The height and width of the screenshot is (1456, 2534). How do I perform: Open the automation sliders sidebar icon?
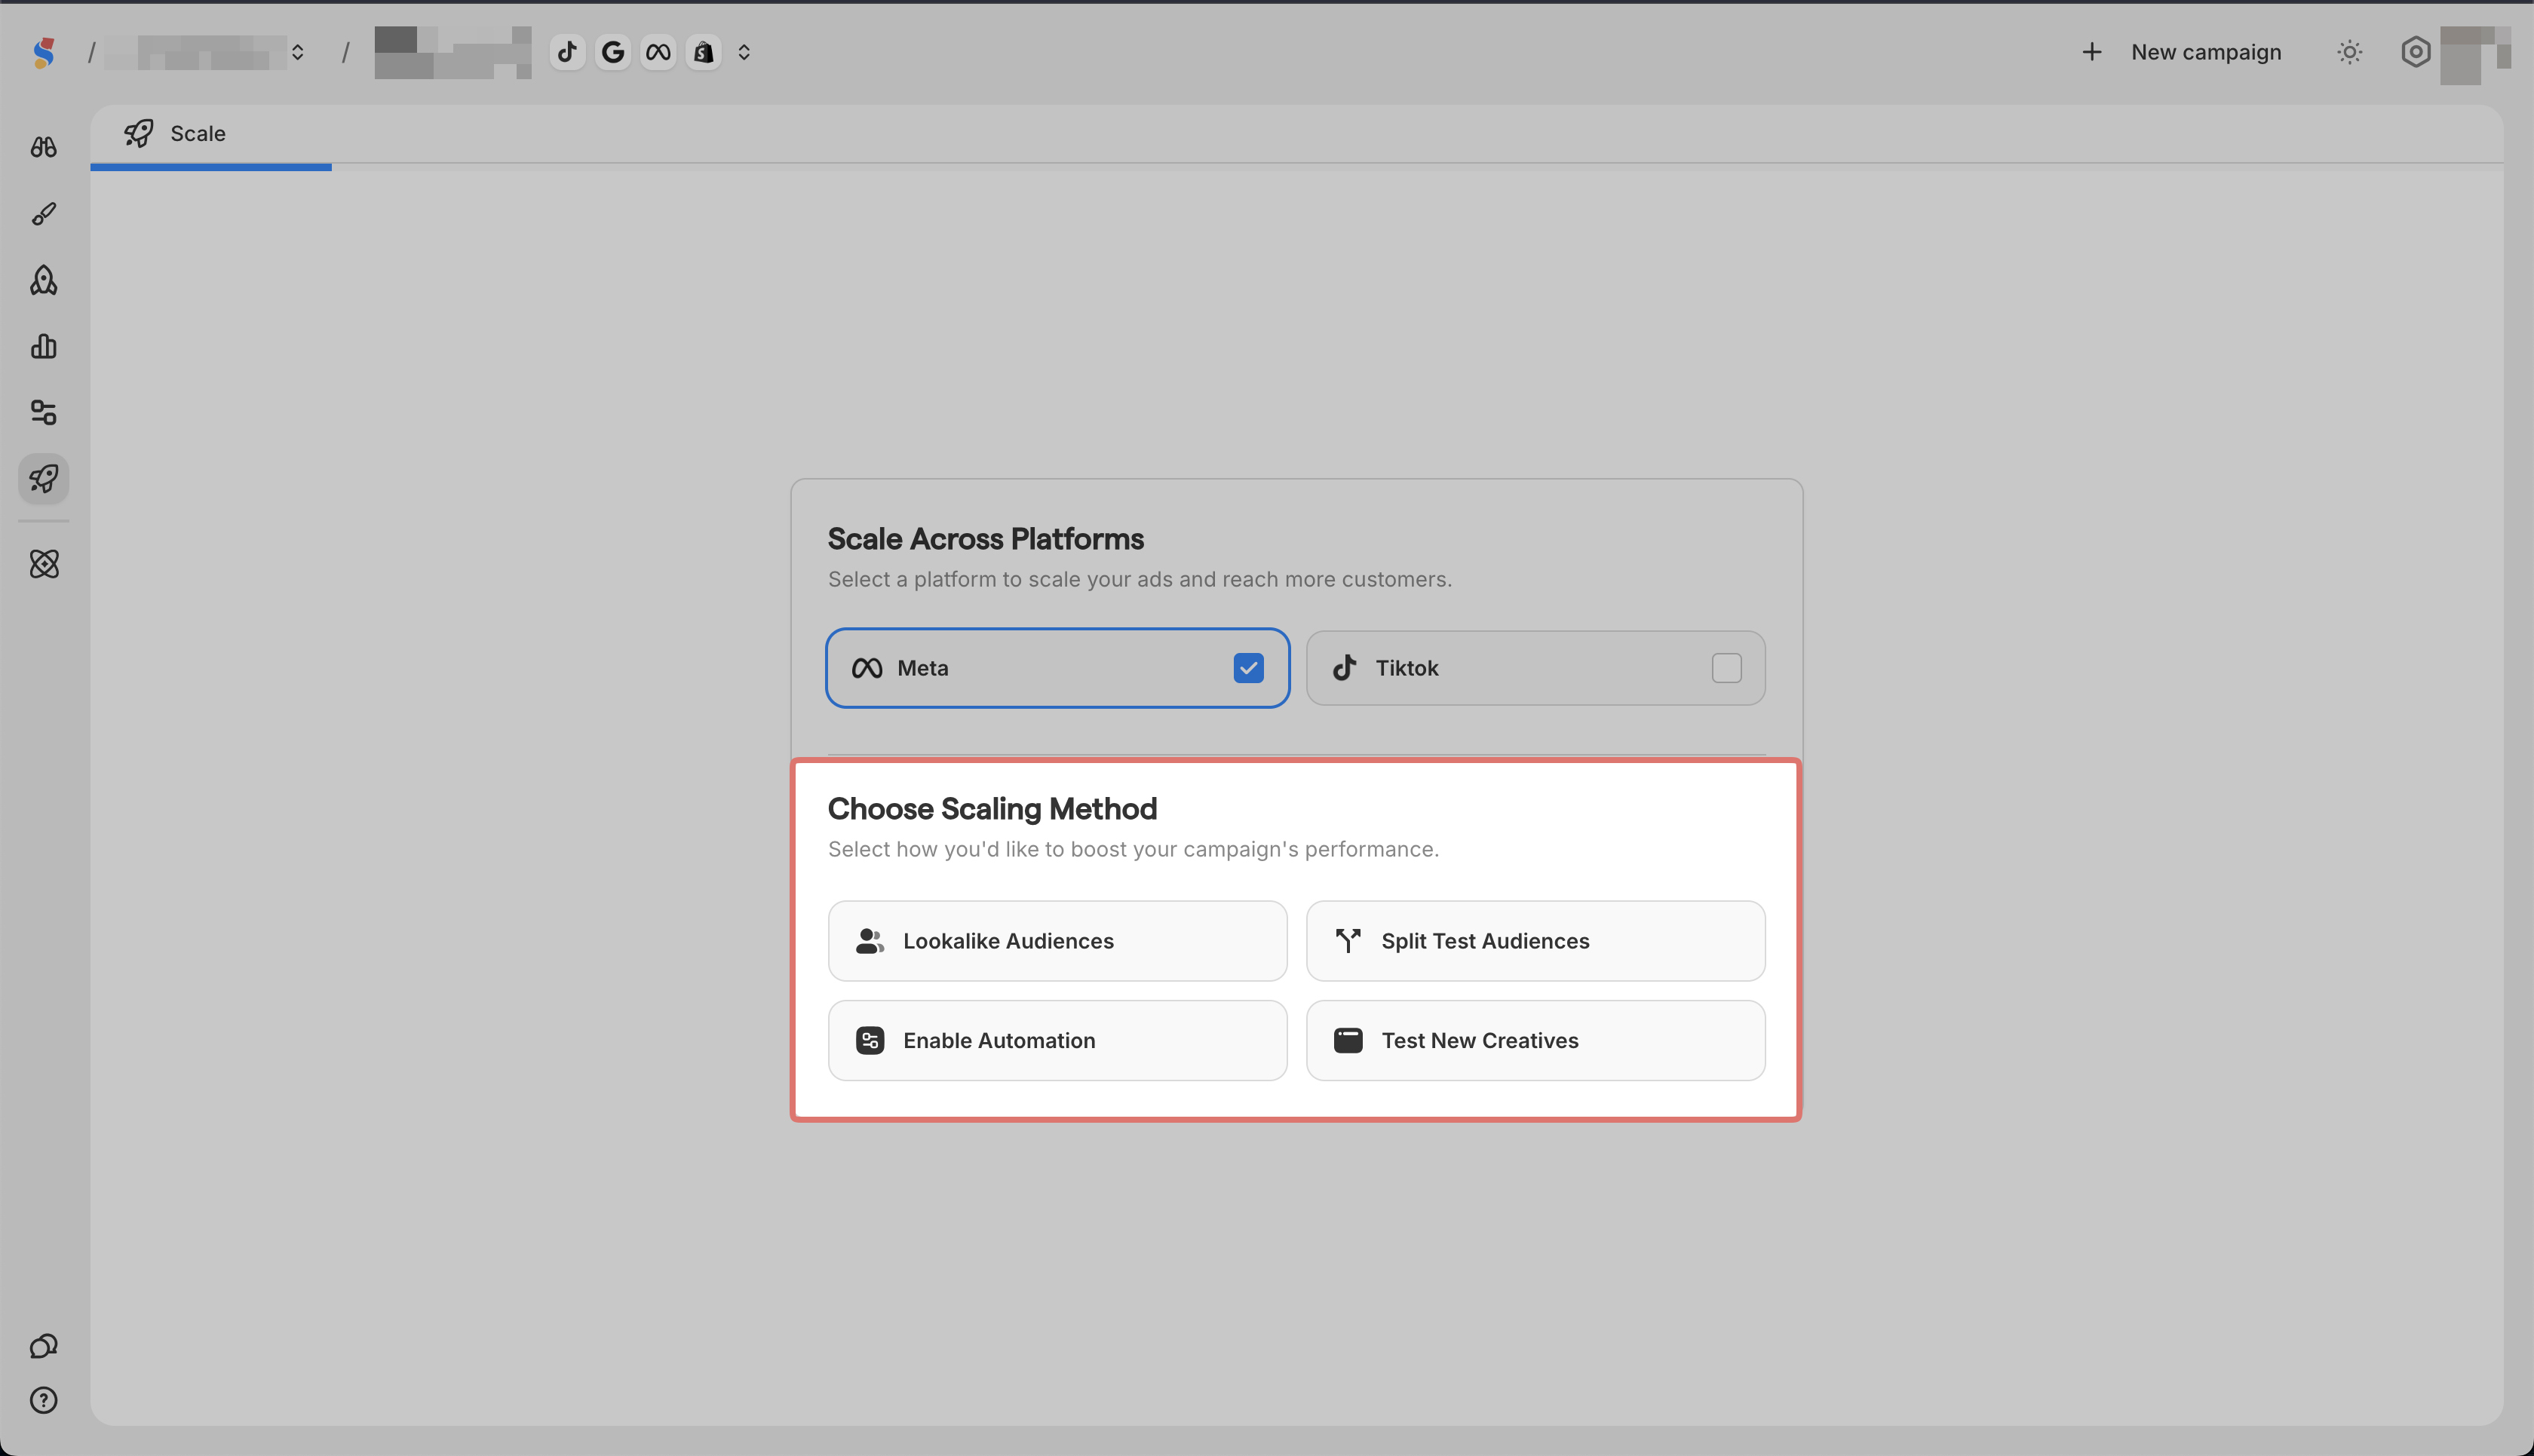pyautogui.click(x=43, y=413)
